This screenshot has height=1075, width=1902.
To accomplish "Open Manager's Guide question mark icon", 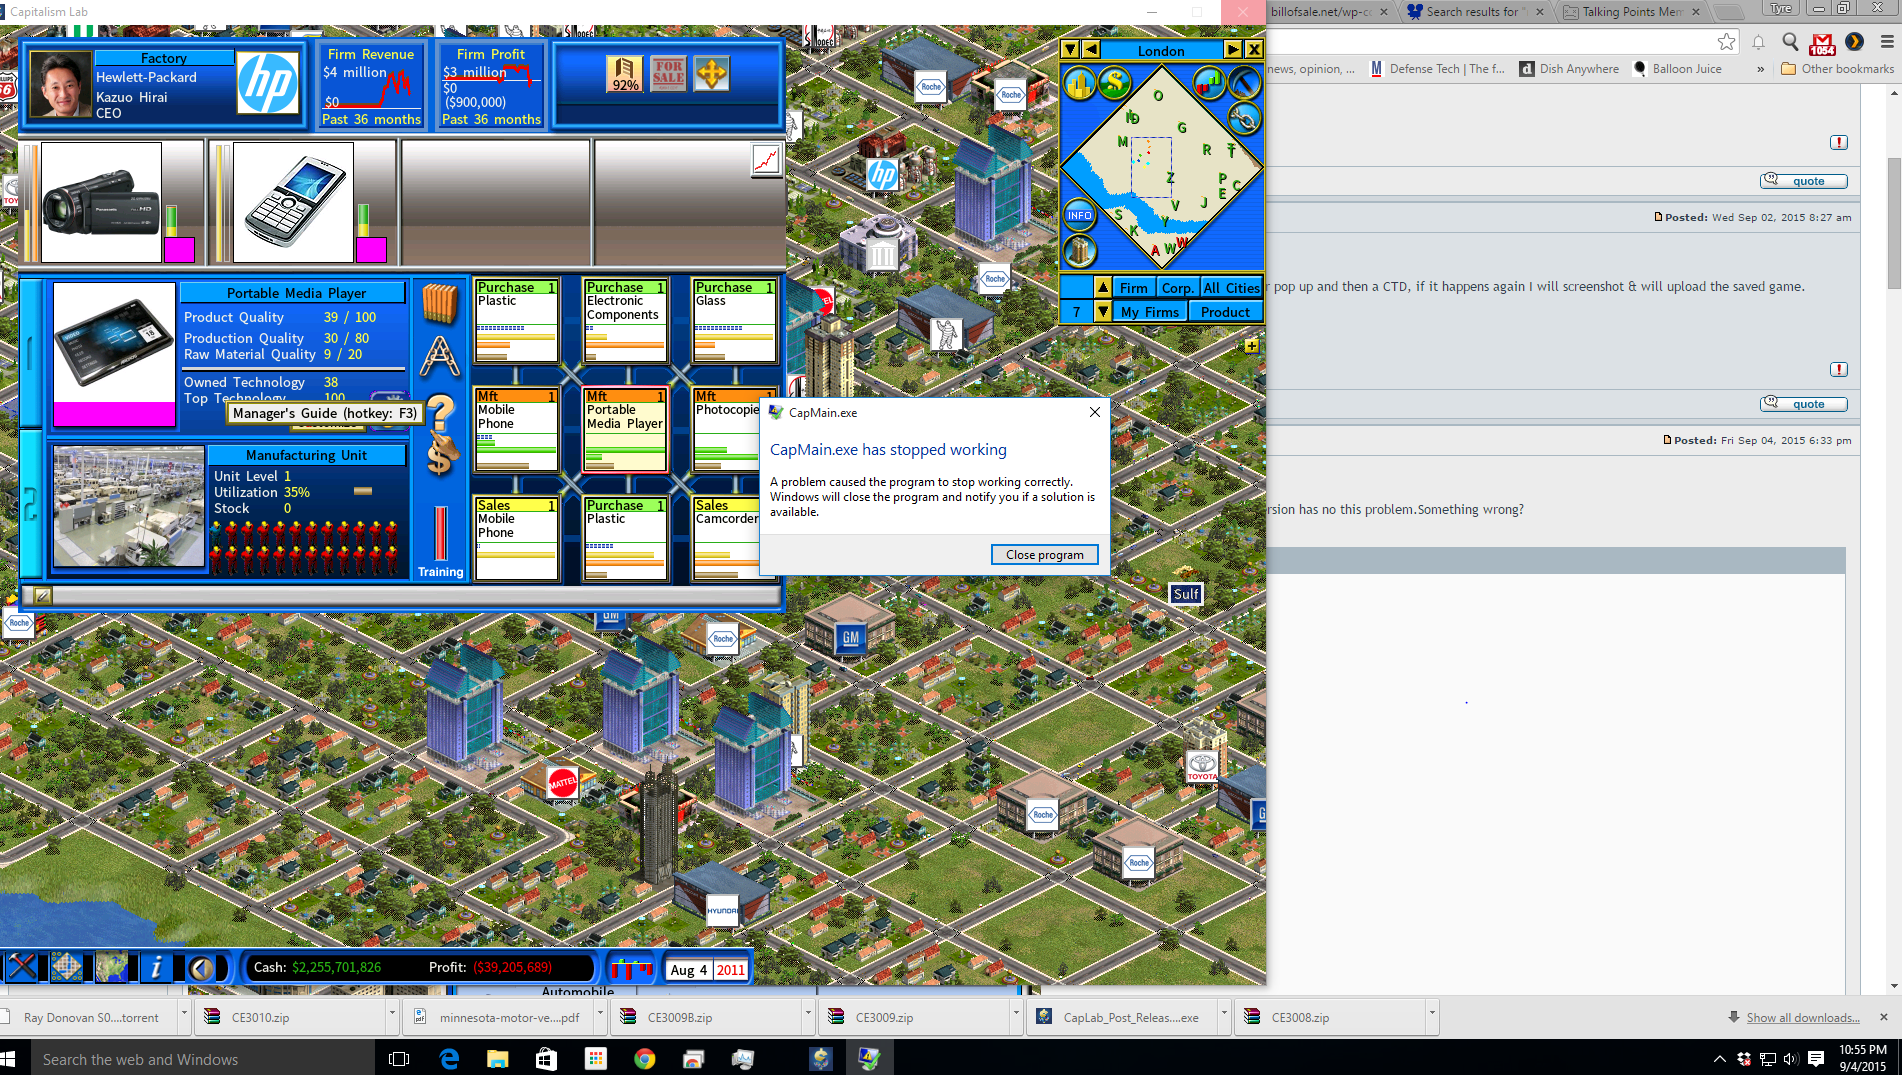I will click(442, 411).
